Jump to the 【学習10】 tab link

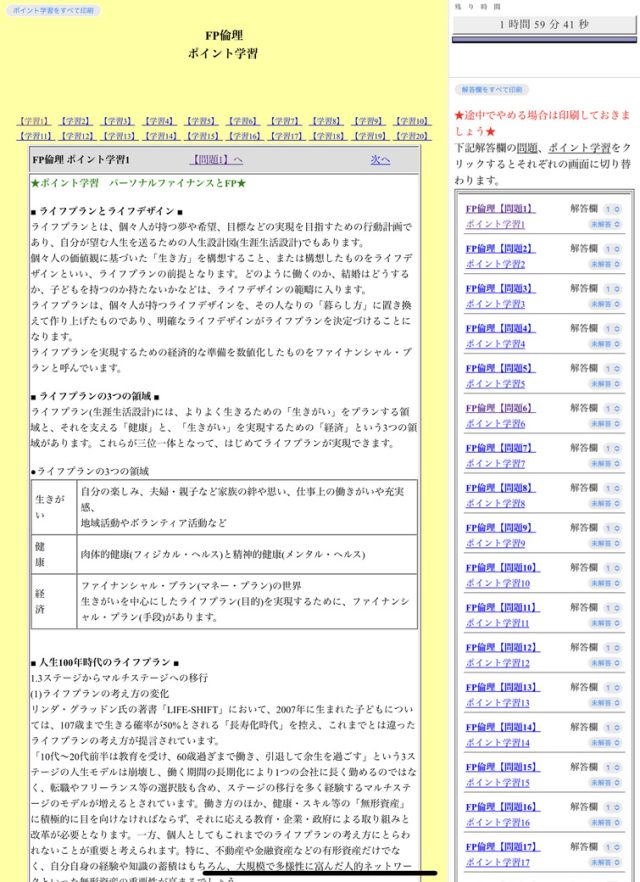click(x=410, y=121)
